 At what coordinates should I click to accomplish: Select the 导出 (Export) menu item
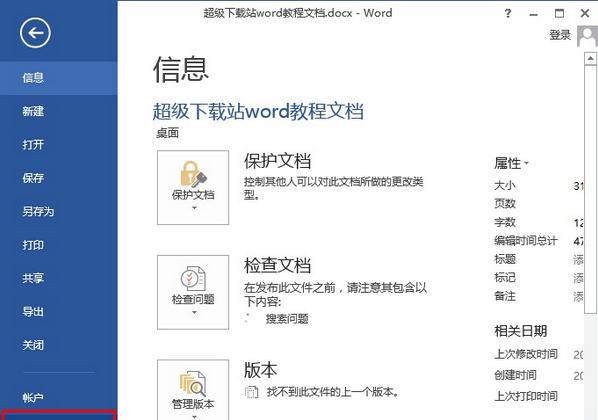click(59, 312)
